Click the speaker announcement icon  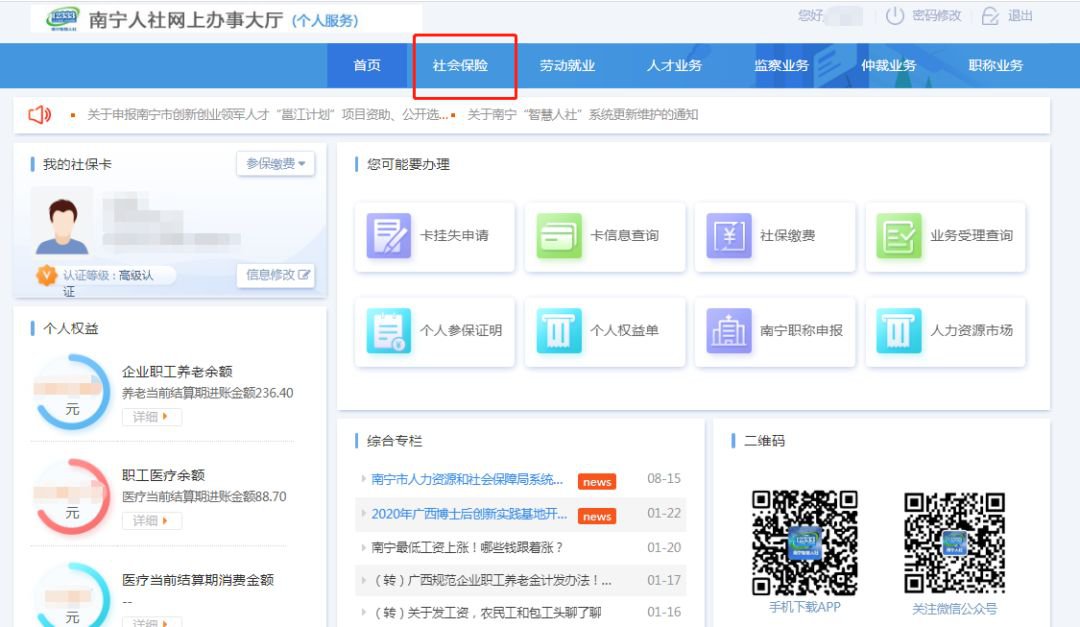point(40,115)
